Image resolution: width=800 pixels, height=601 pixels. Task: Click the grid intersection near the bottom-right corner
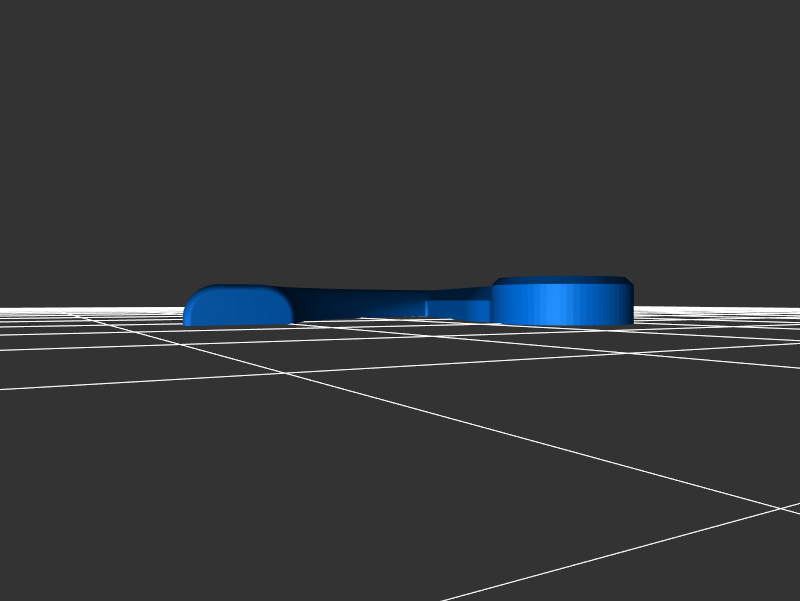coord(779,508)
